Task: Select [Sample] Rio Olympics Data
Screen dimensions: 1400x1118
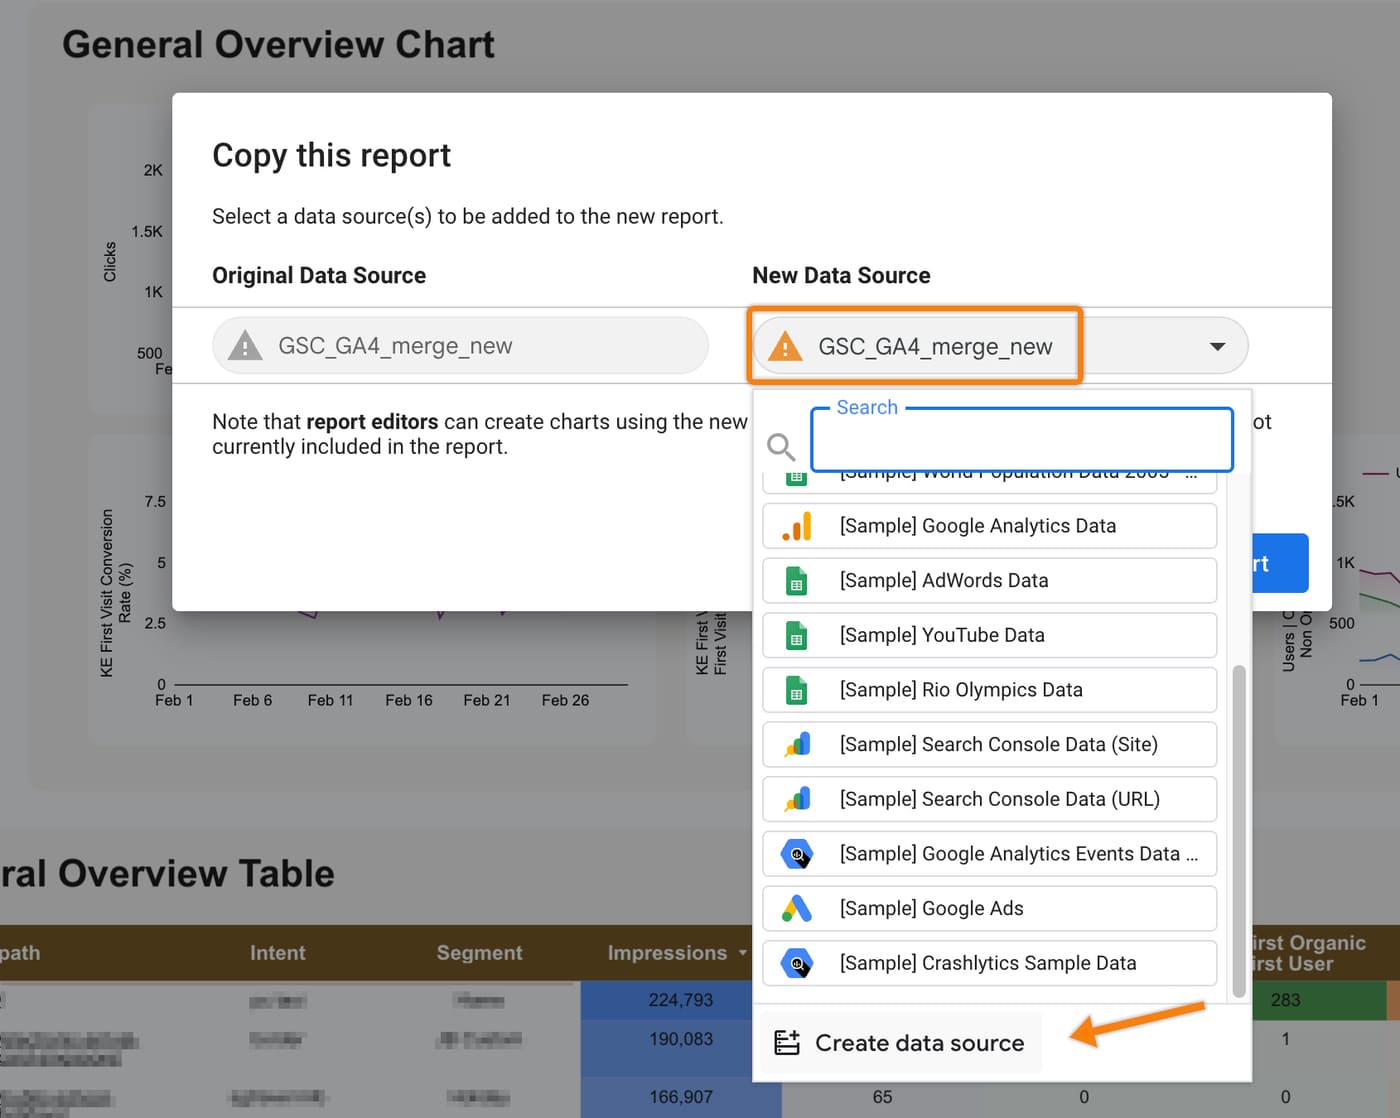Action: click(x=989, y=690)
